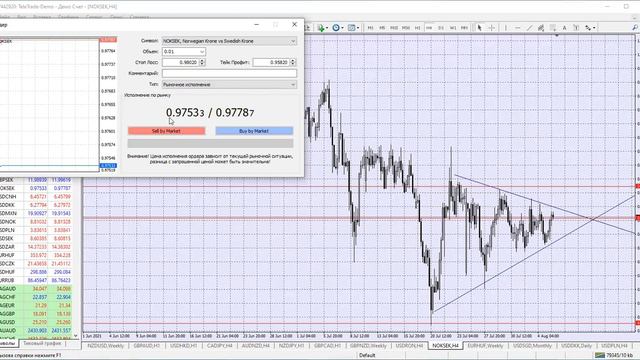Viewport: 640px width, 360px height.
Task: Open the USDPLN,H4 chart tab
Action: point(614,346)
